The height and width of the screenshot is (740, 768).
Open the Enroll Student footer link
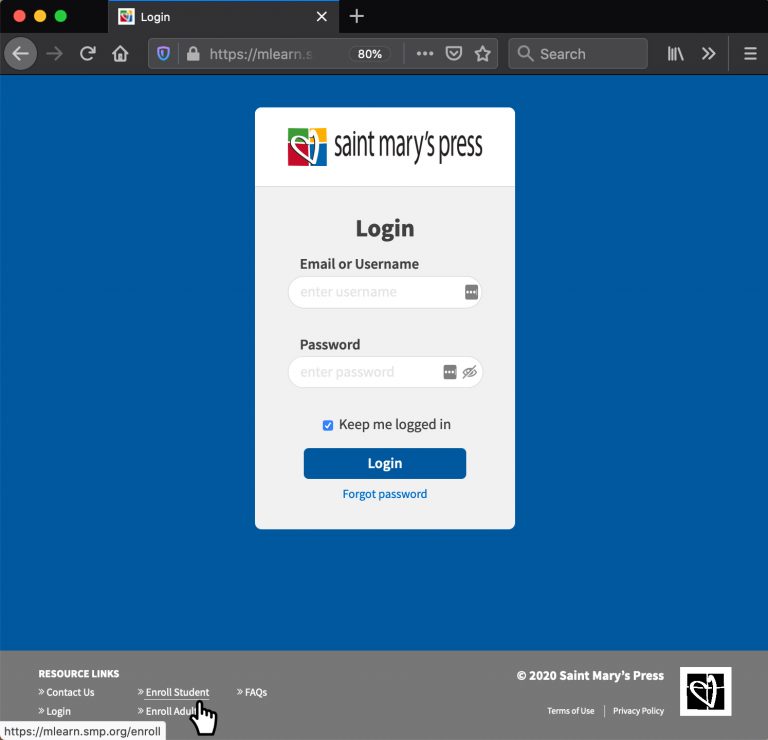(x=177, y=692)
